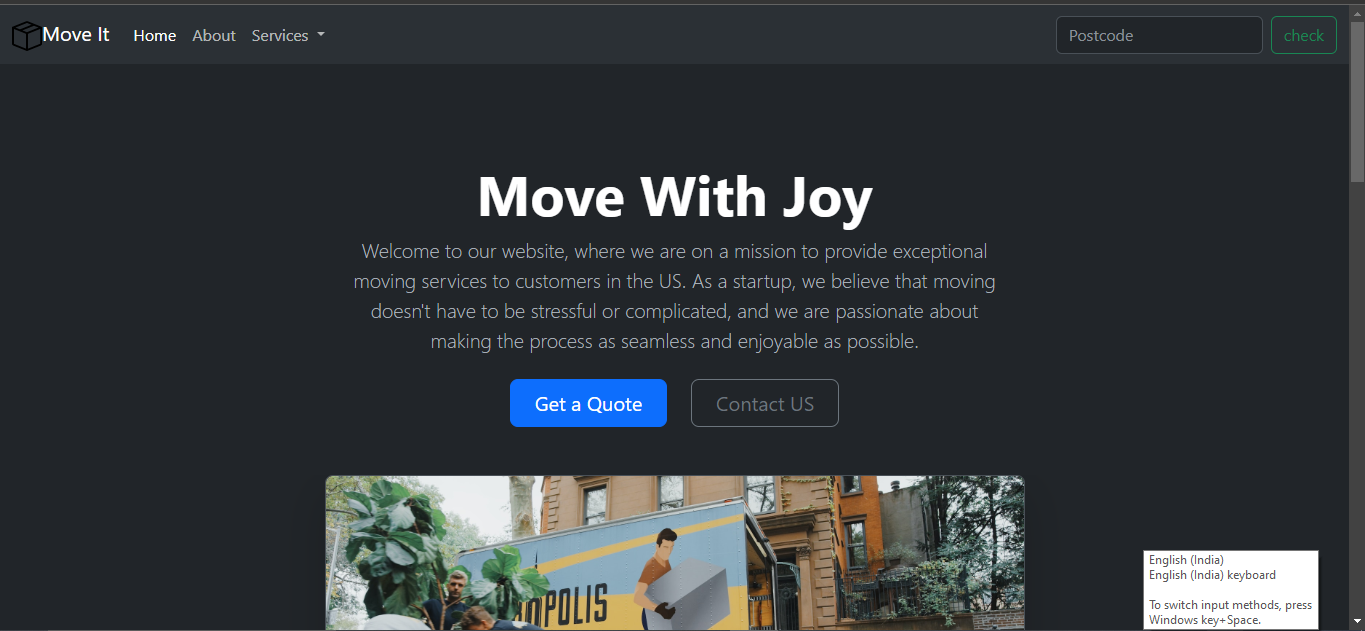Focus the Postcode input field

point(1159,35)
